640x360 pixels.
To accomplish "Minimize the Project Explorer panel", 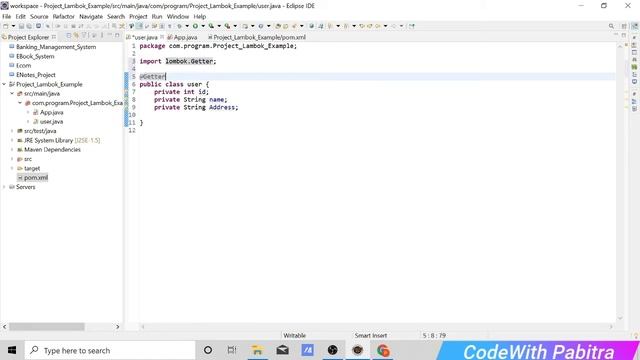I will pos(109,36).
